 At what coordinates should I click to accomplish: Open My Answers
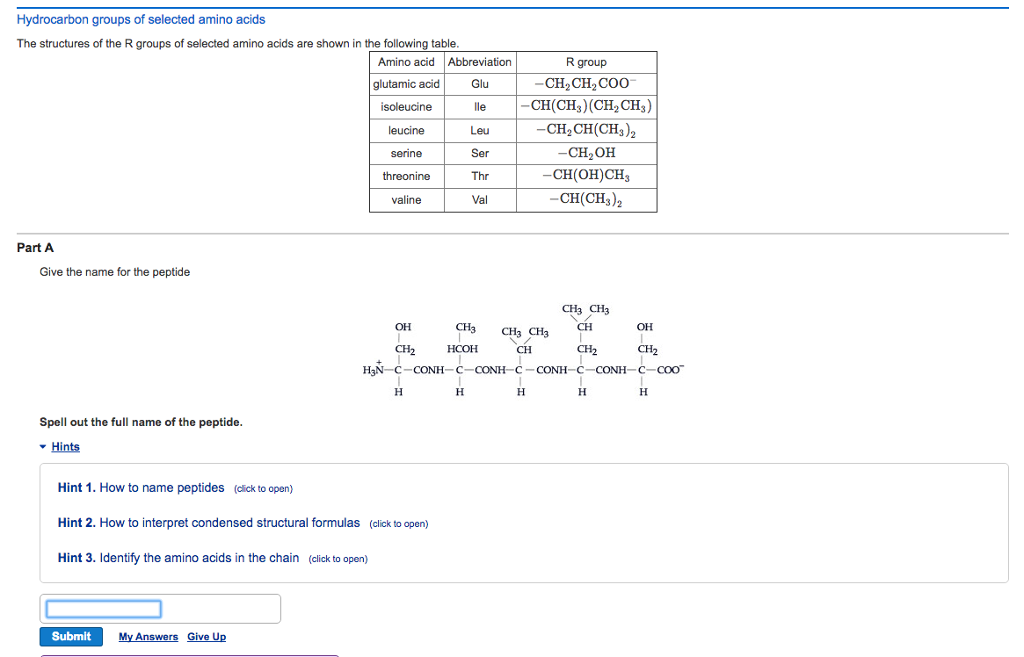(x=147, y=636)
